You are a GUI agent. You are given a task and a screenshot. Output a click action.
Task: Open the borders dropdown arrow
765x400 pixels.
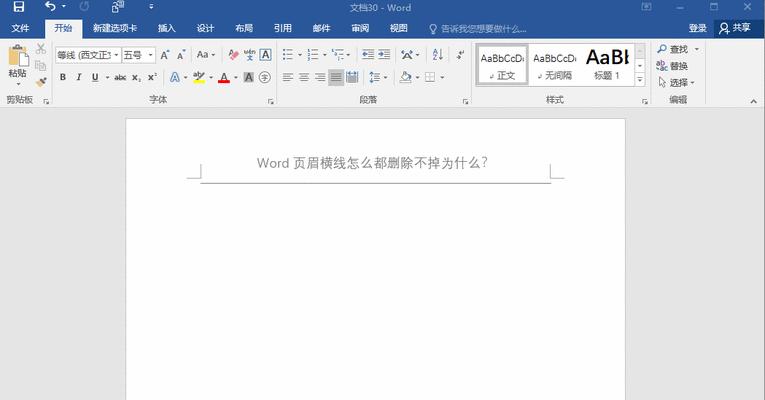click(x=443, y=77)
